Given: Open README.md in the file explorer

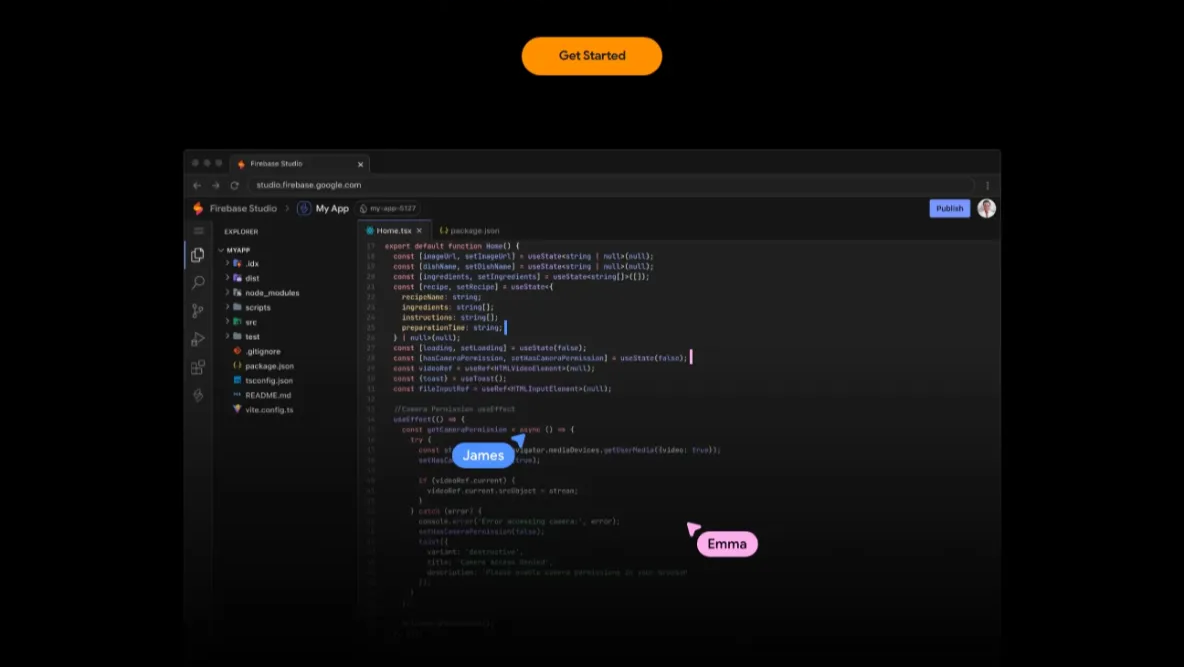Looking at the screenshot, I should [268, 395].
